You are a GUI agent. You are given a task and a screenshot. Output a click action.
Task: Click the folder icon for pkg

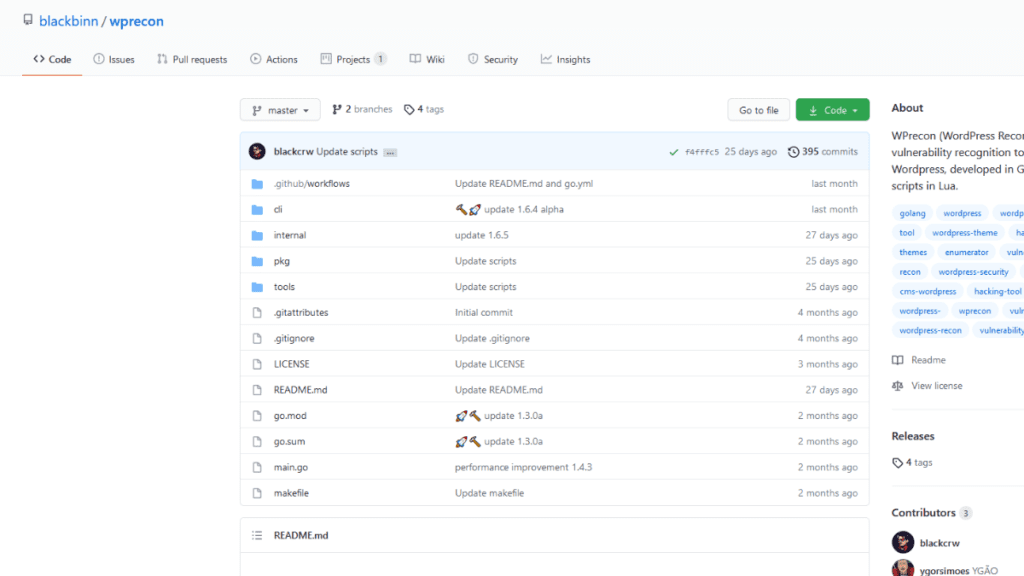pyautogui.click(x=257, y=261)
